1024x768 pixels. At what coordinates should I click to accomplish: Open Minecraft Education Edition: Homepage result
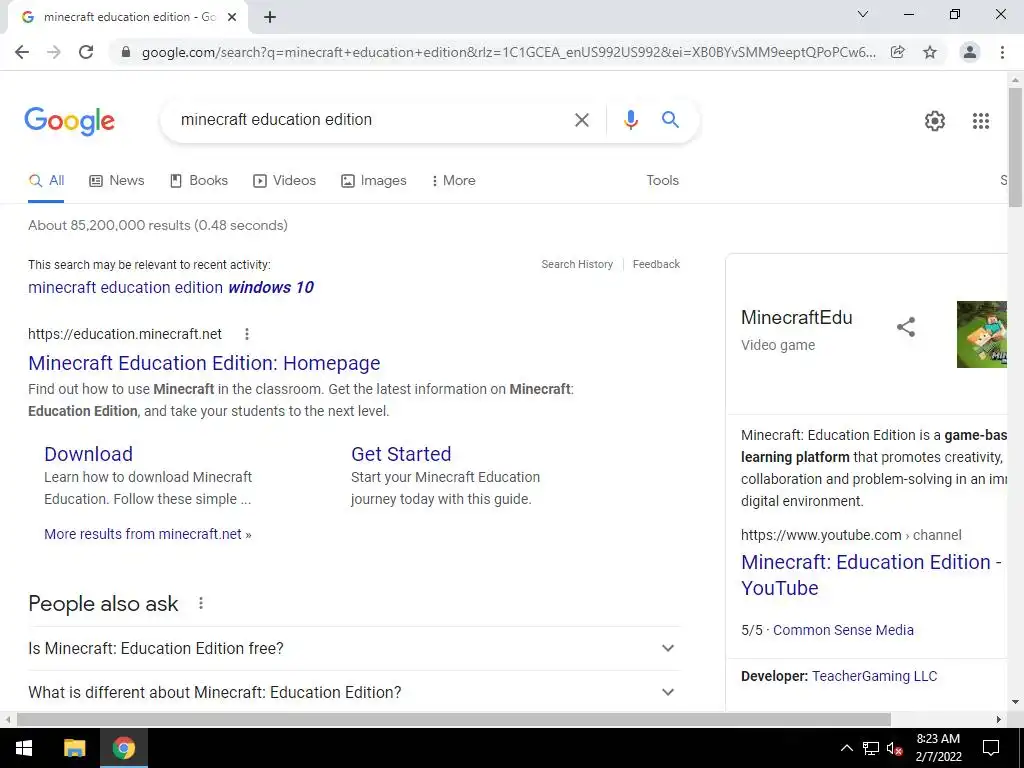pyautogui.click(x=204, y=363)
